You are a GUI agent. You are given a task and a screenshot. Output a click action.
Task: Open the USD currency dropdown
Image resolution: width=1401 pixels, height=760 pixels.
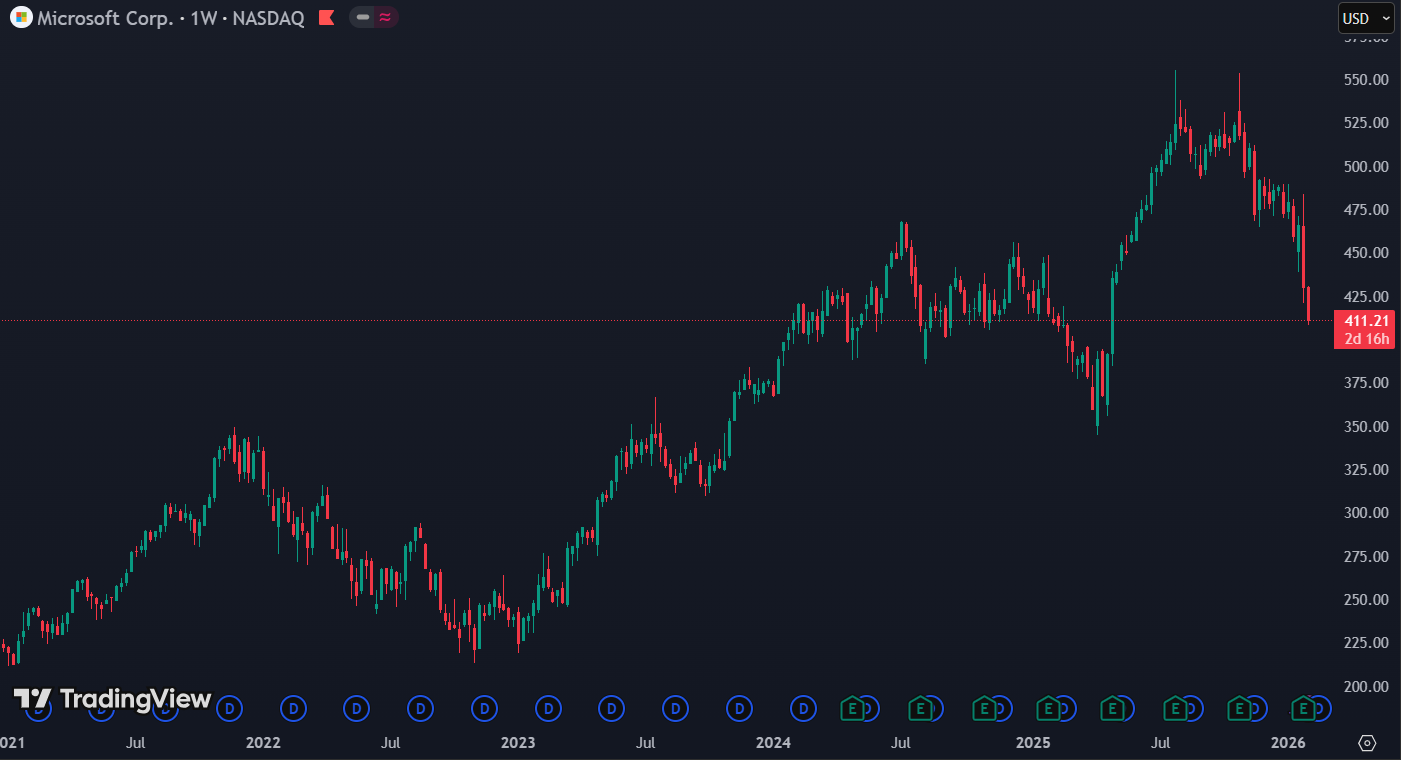(x=1366, y=18)
